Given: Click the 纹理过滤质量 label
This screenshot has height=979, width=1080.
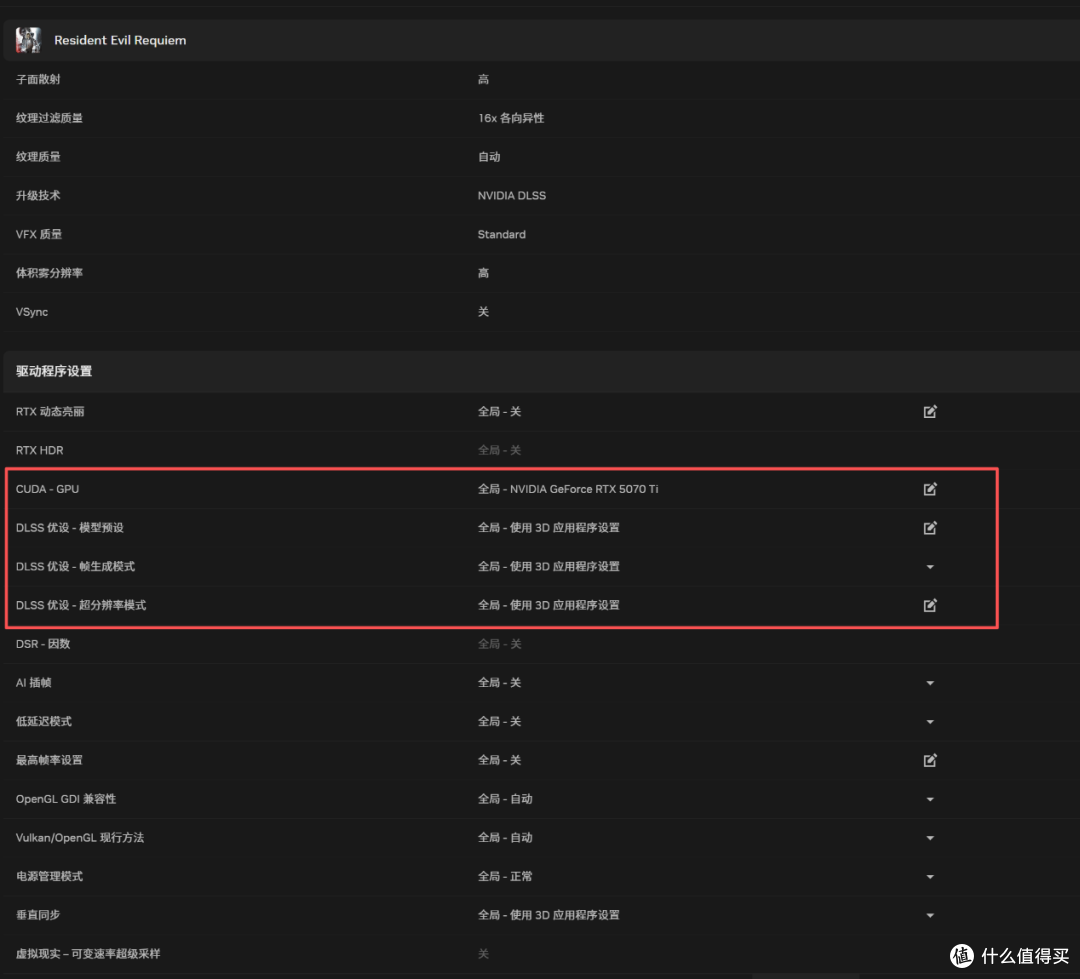Looking at the screenshot, I should 49,118.
